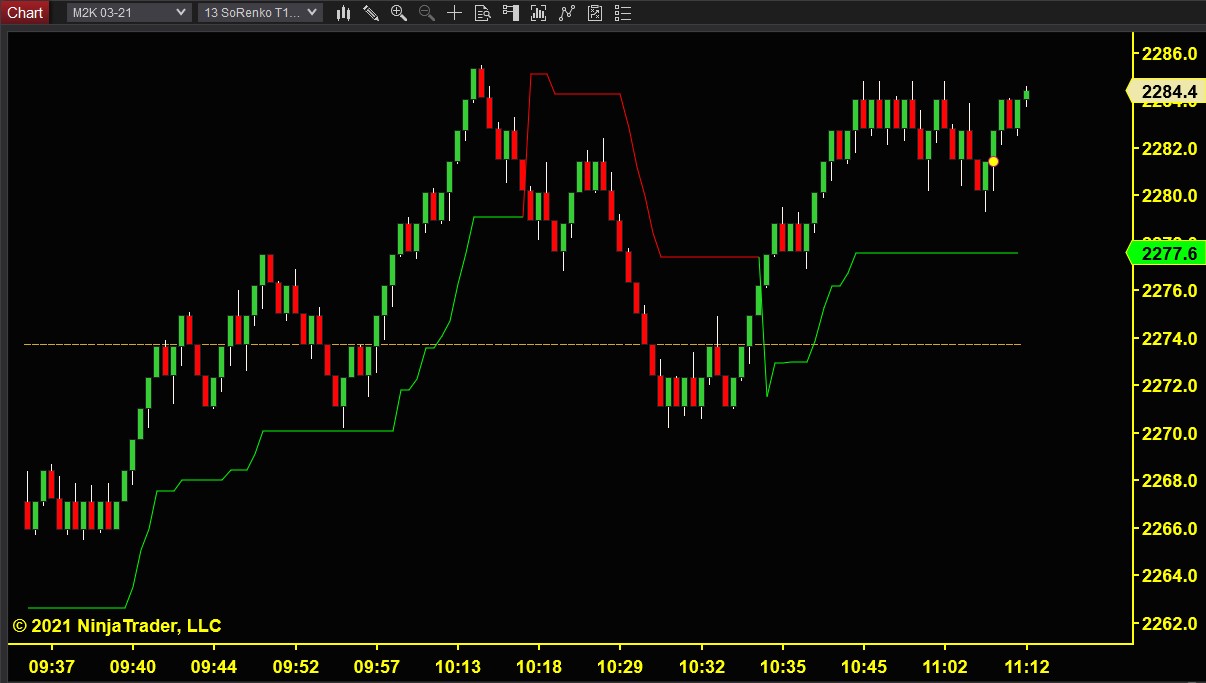The width and height of the screenshot is (1206, 683).
Task: Click the zoom in magnifier icon
Action: click(x=399, y=13)
